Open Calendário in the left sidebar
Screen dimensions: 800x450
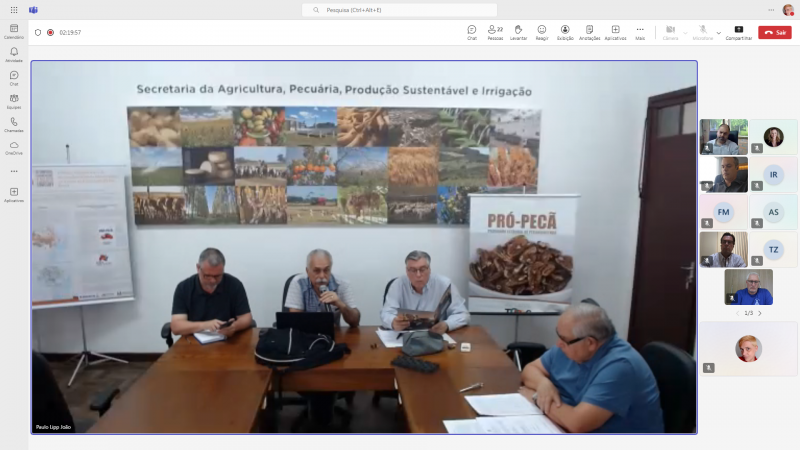click(x=14, y=32)
